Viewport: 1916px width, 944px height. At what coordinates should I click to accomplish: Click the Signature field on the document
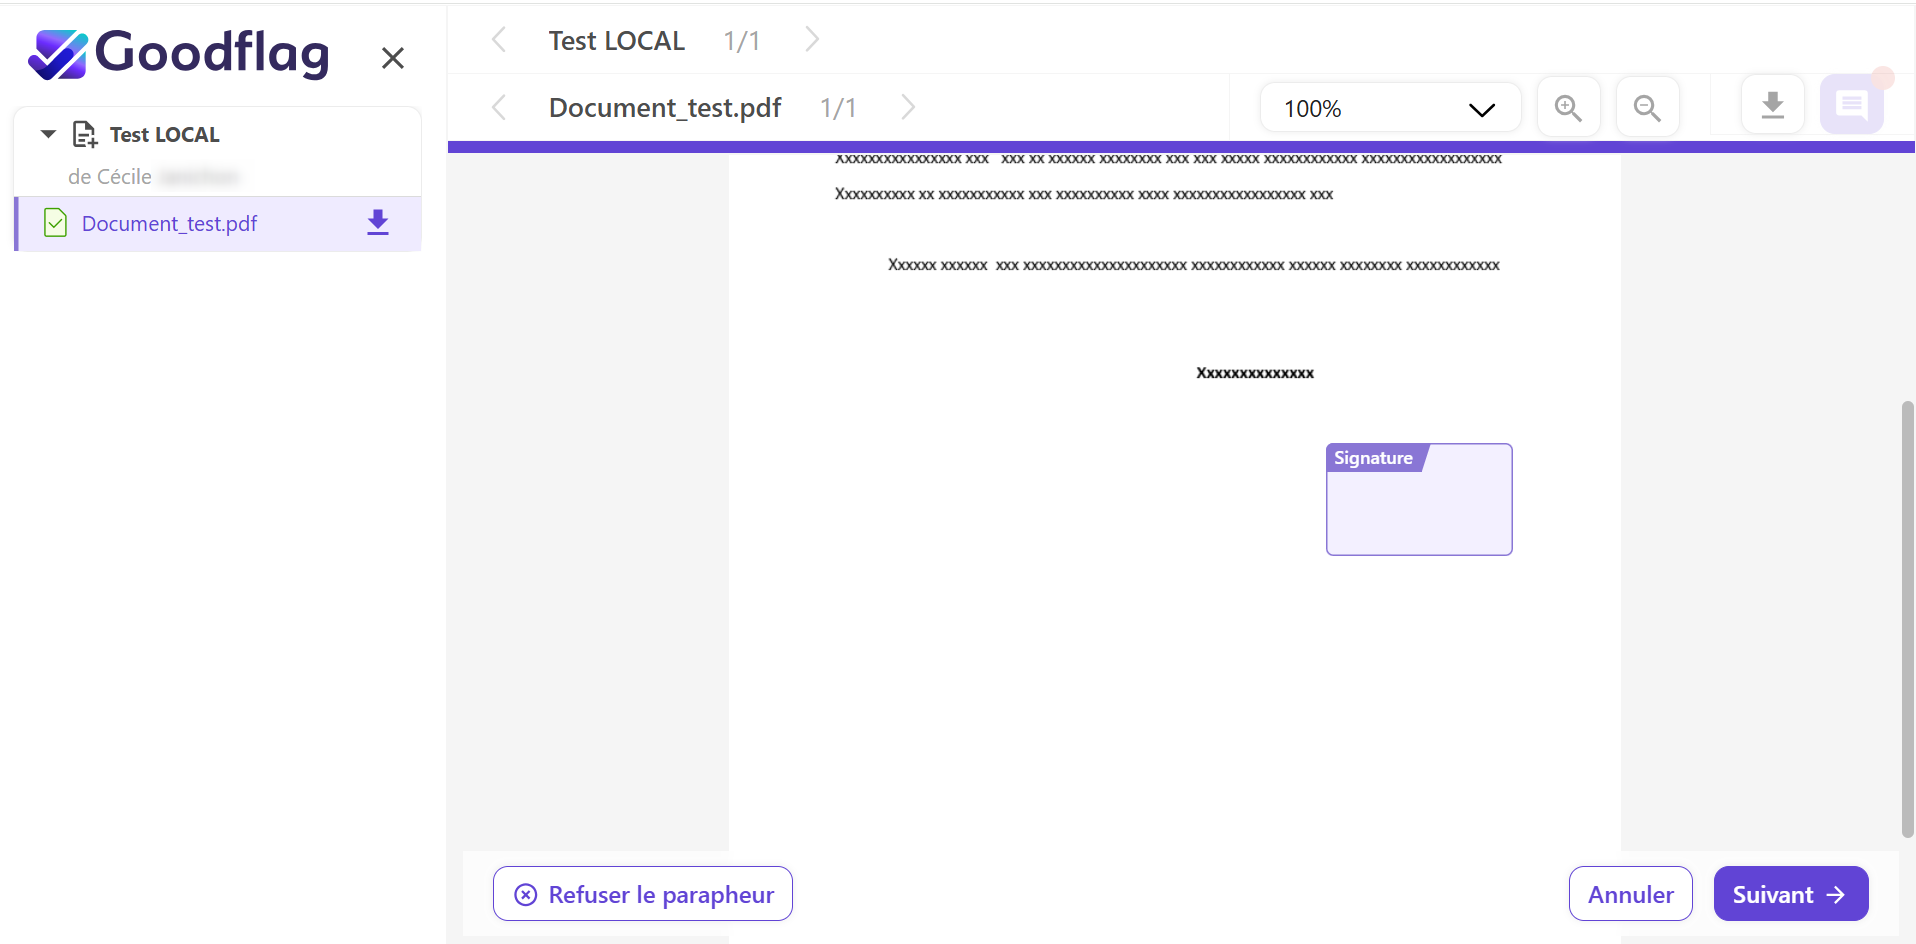[x=1418, y=500]
